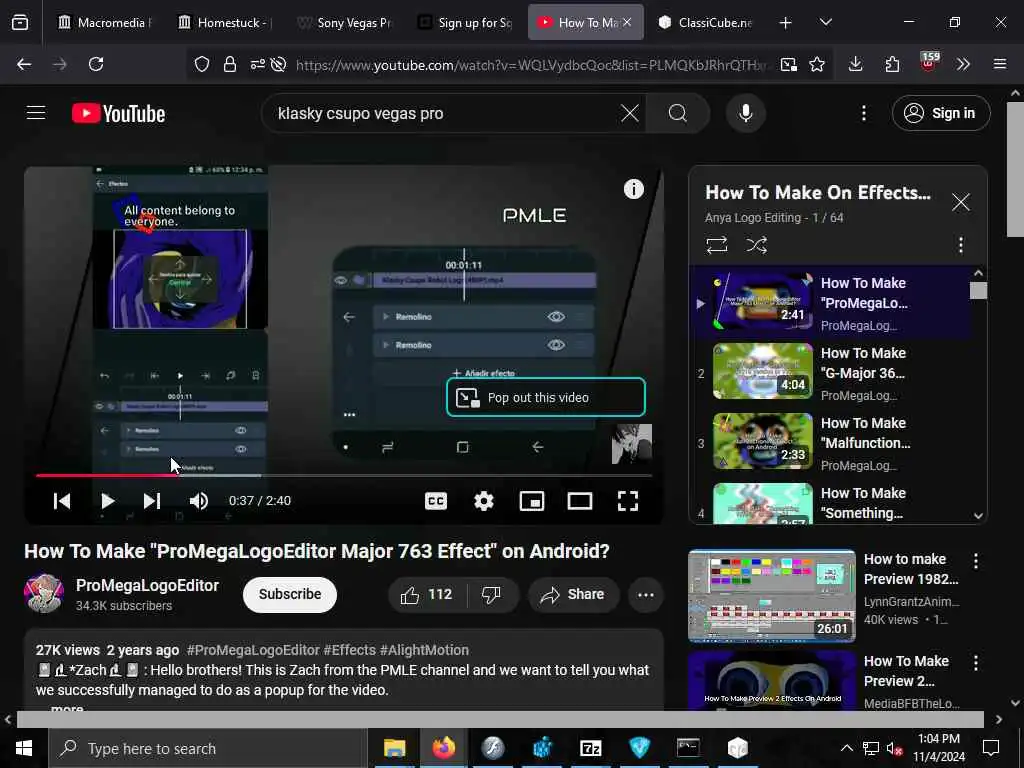The image size is (1024, 768).
Task: Open File Explorer from taskbar
Action: tap(394, 748)
